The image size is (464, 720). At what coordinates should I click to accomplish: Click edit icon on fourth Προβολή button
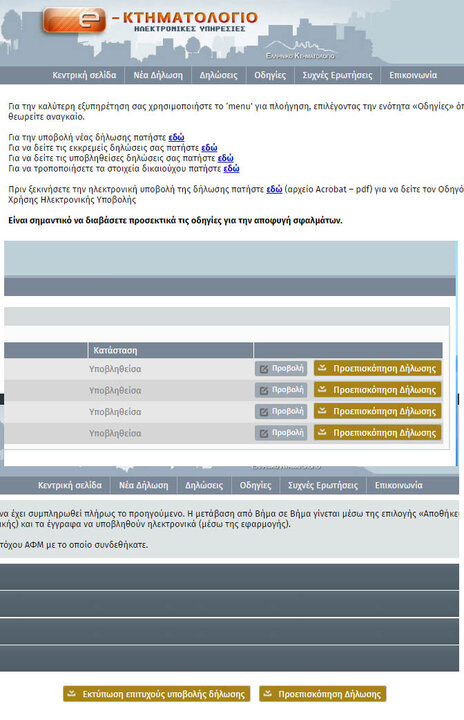point(264,433)
